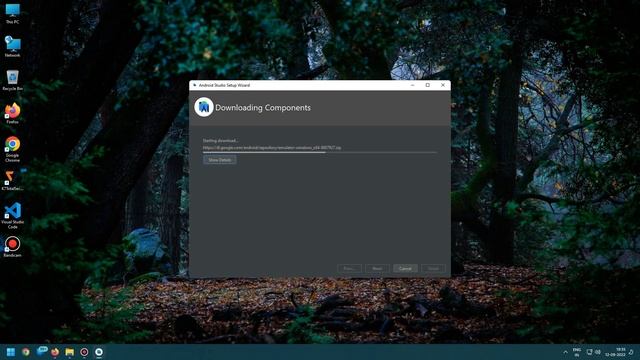The image size is (640, 360).
Task: Open the notification bell in the tray
Action: point(631,352)
